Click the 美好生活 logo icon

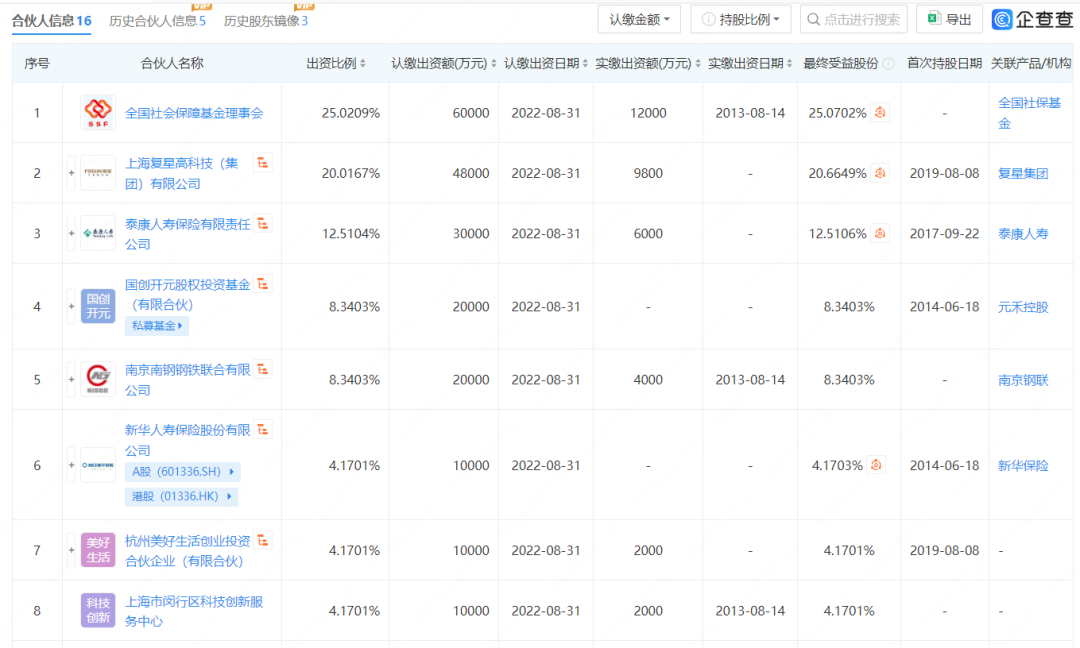[x=98, y=550]
